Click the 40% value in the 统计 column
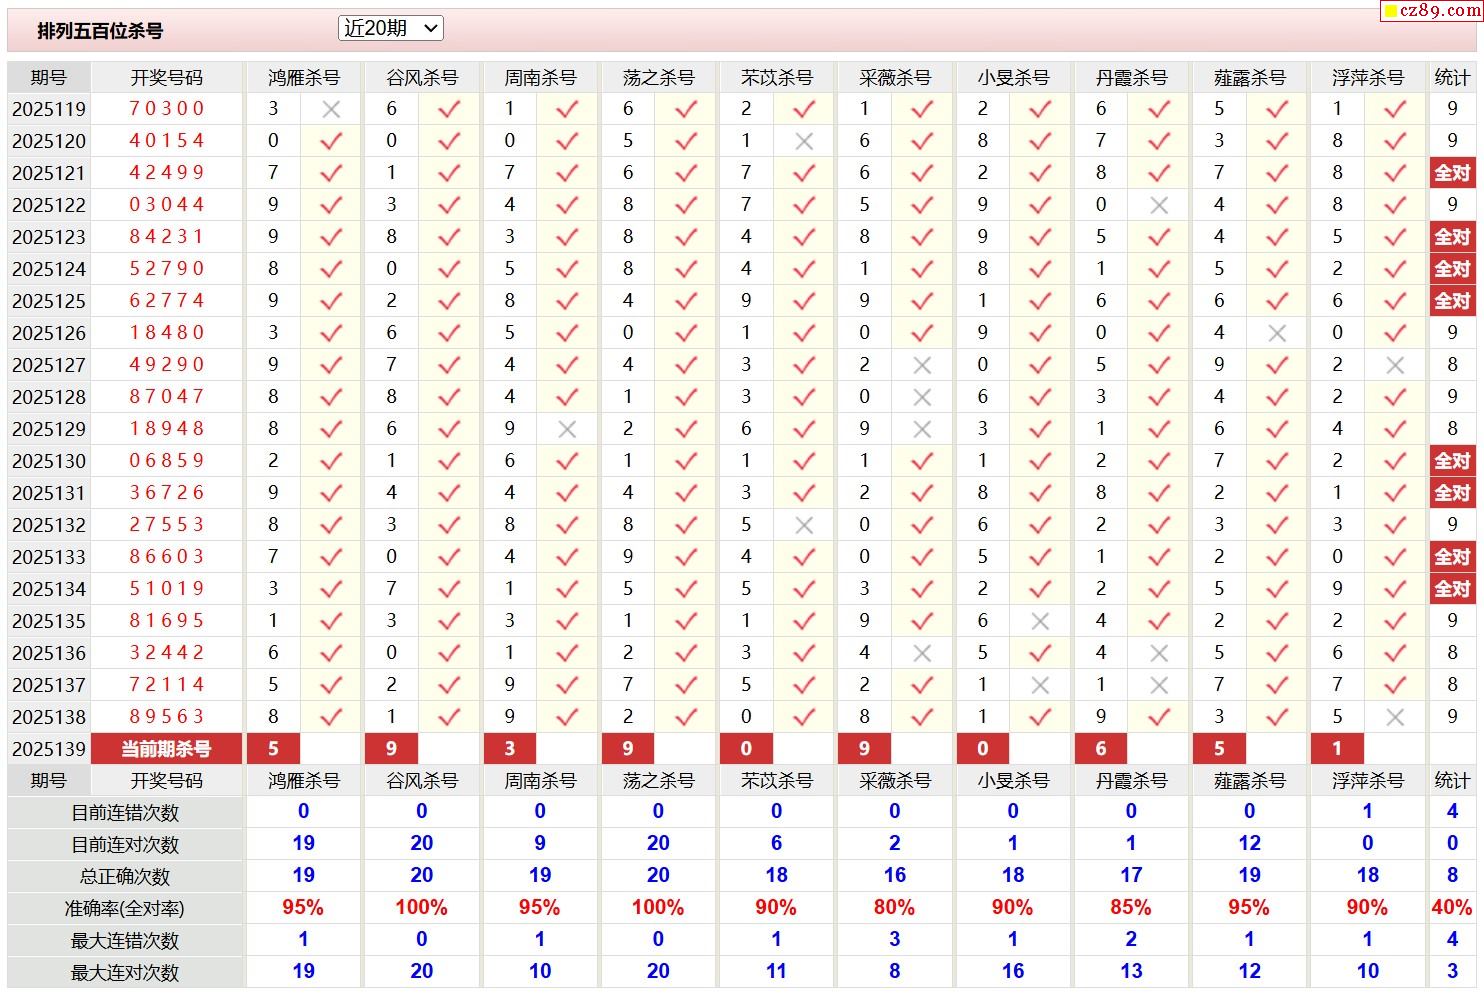 click(1451, 908)
